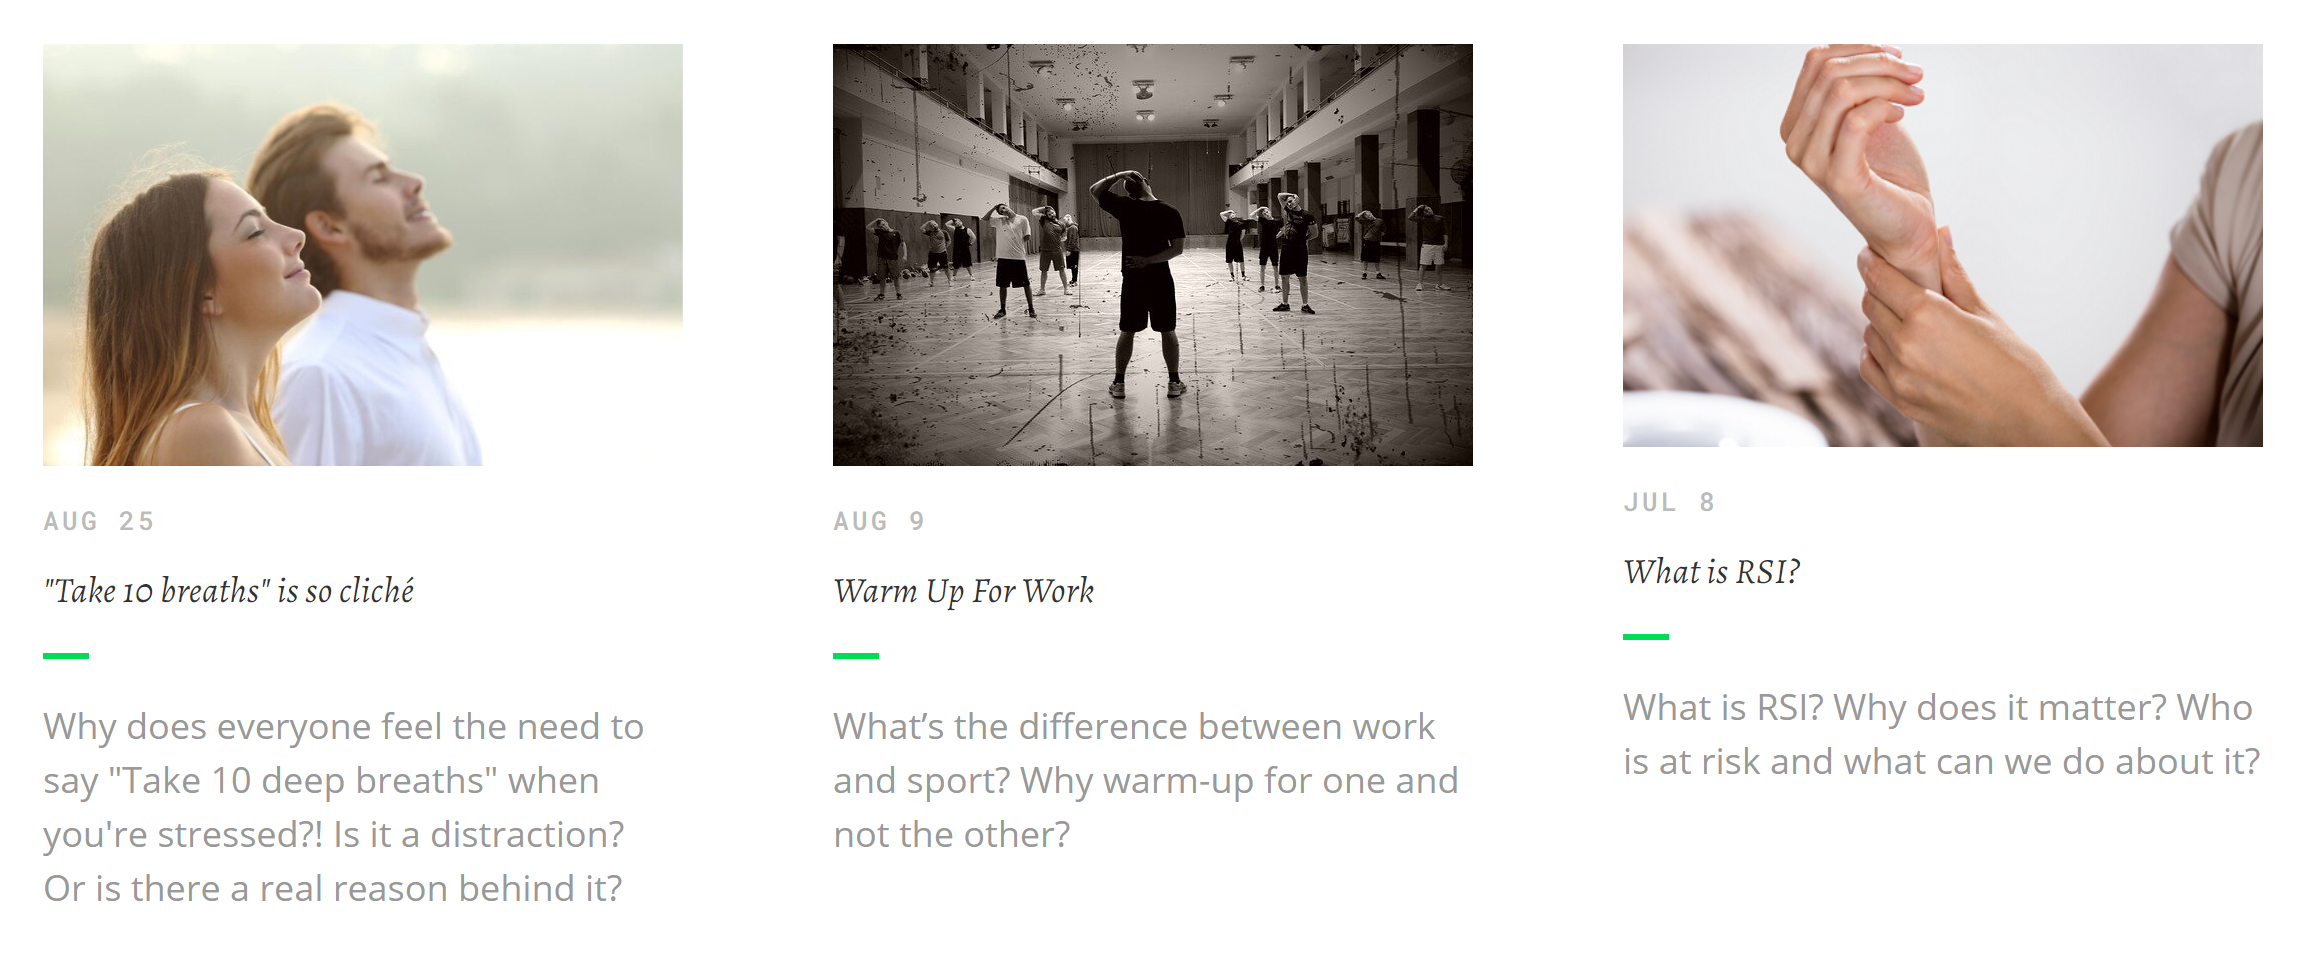Image resolution: width=2312 pixels, height=970 pixels.
Task: Click the green divider under the breaths title
Action: 66,656
